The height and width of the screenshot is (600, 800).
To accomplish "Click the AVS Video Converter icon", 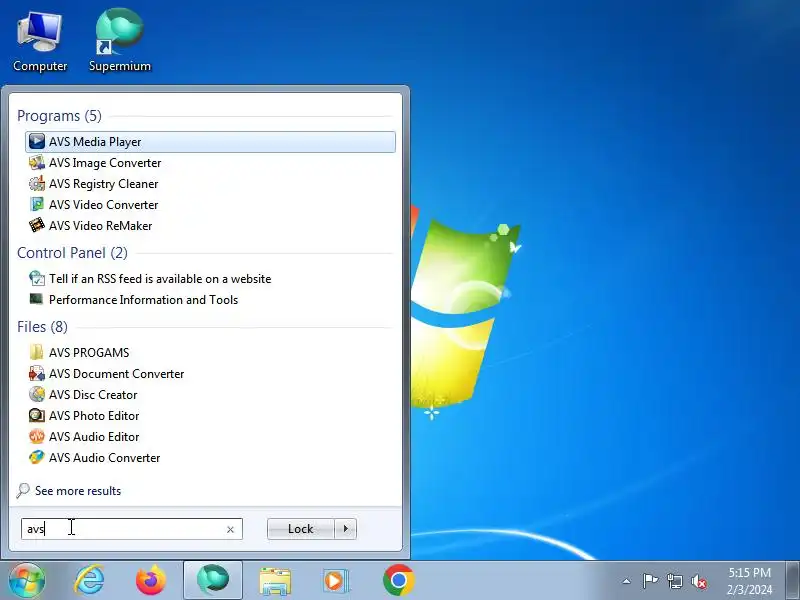I will point(37,204).
